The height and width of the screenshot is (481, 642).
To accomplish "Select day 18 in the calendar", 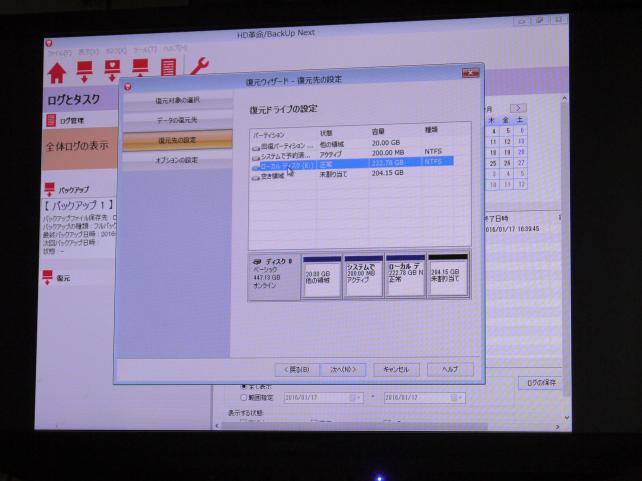I will 493,152.
